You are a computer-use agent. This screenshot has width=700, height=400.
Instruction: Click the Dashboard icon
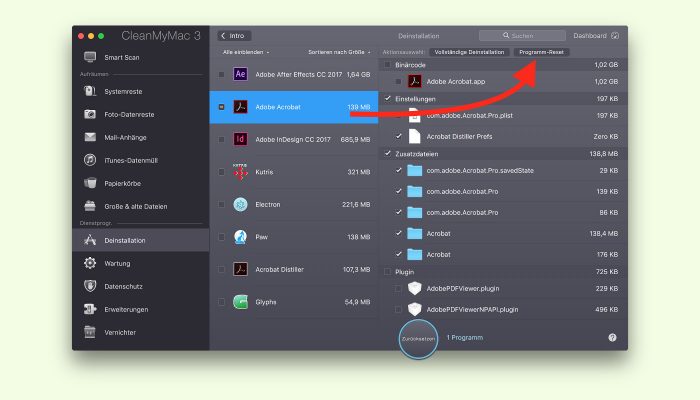point(615,36)
